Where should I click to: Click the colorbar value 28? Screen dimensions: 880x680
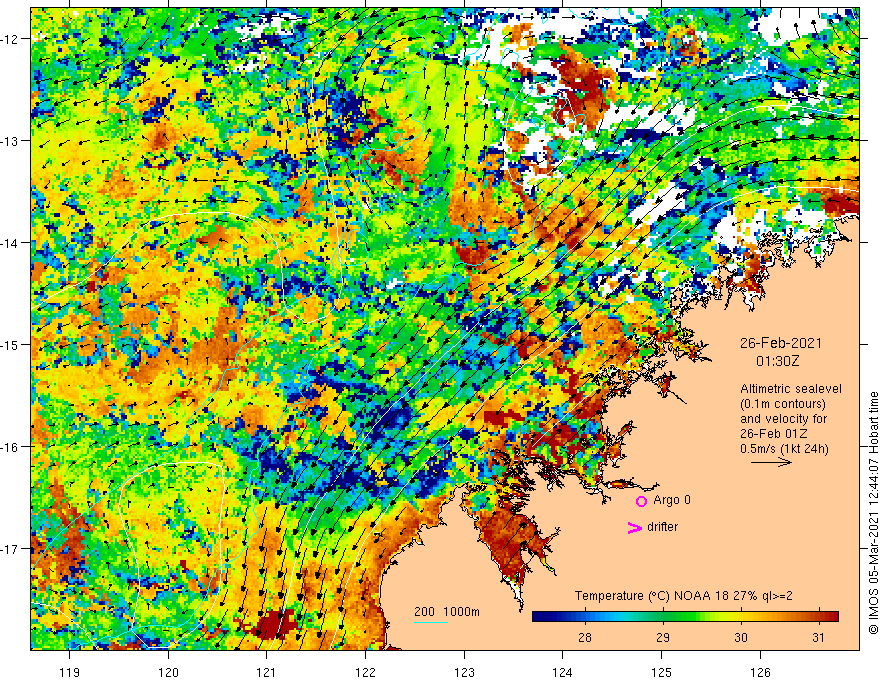tap(584, 637)
